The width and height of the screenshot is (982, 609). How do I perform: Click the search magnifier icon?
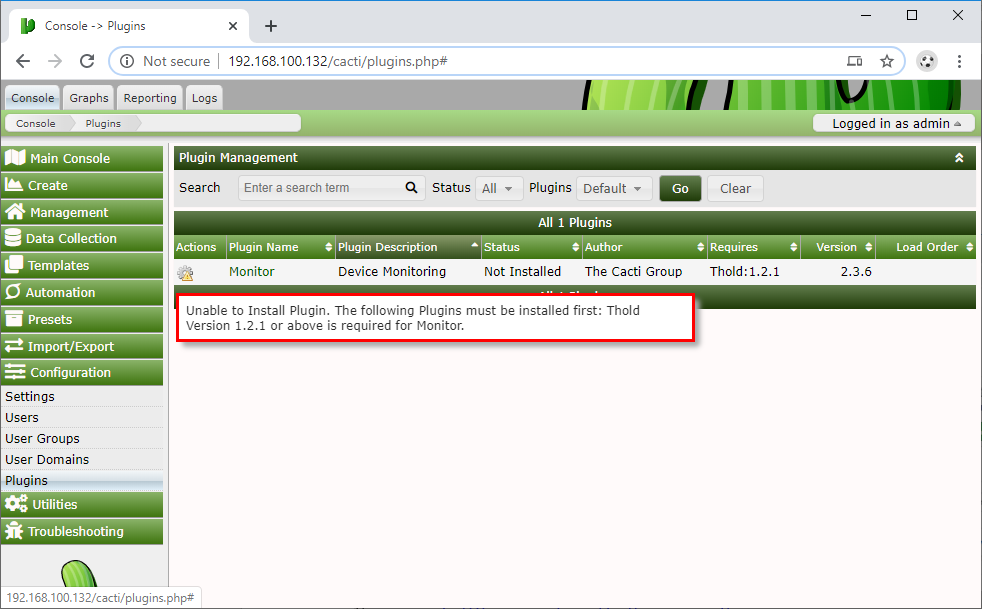pos(411,187)
